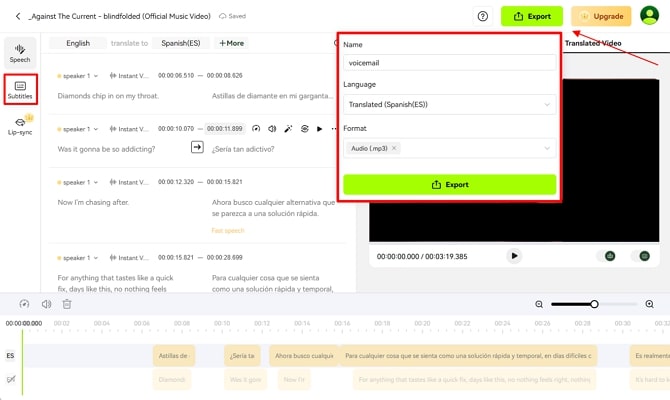
Task: Click the 'Fast speech' warning label
Action: pos(228,231)
